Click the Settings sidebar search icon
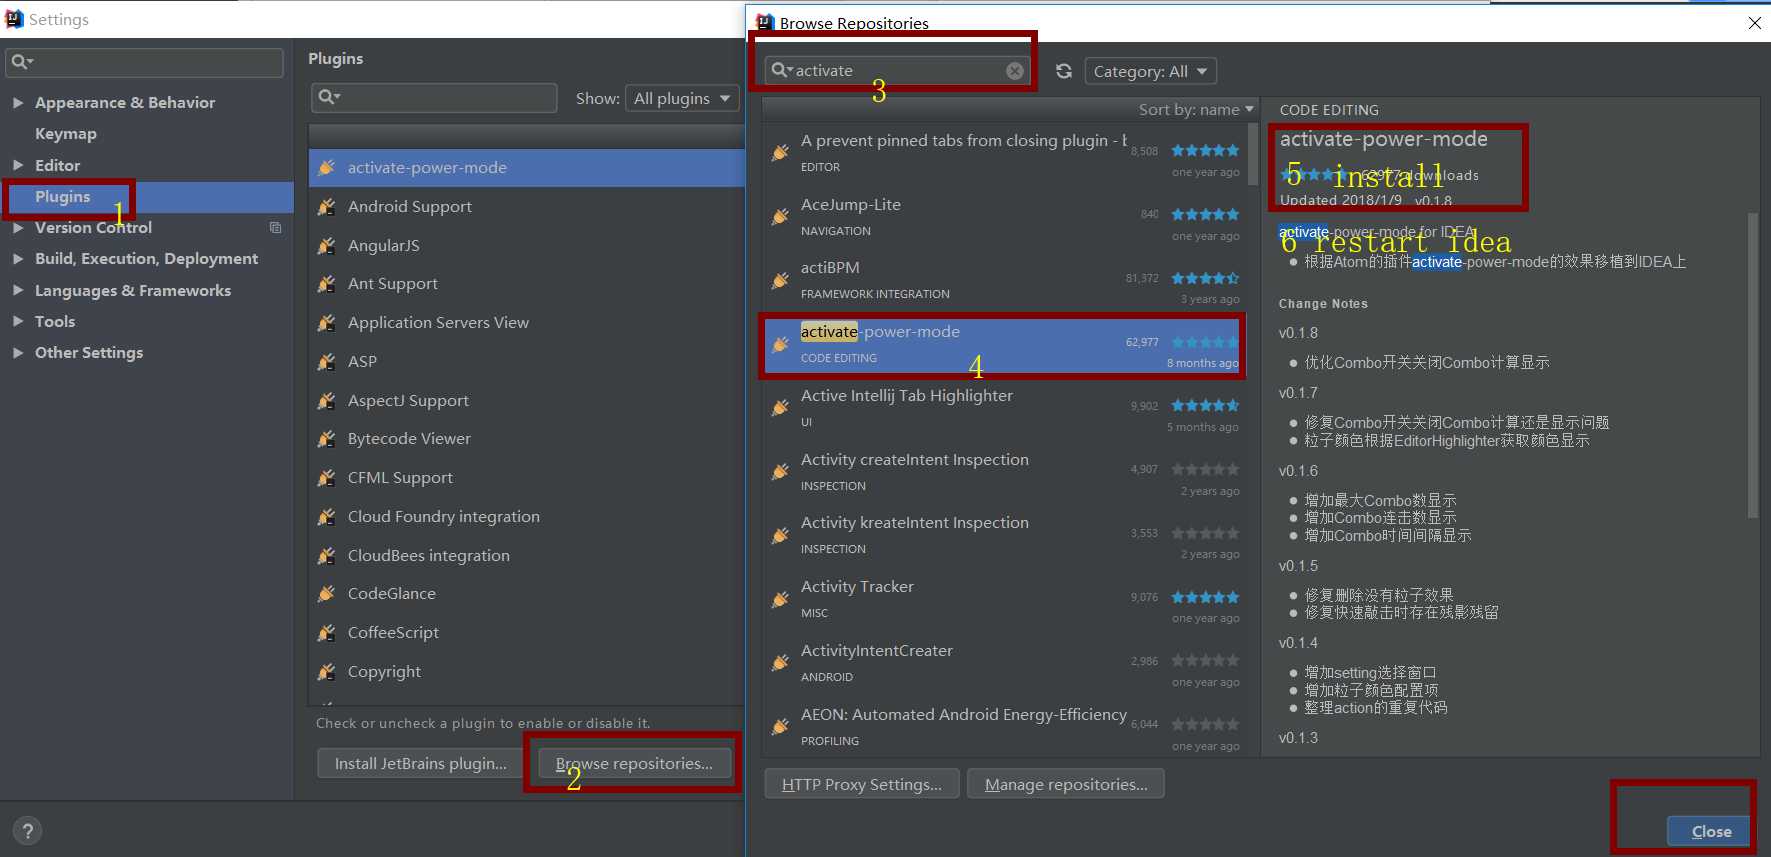This screenshot has width=1771, height=857. [x=21, y=62]
